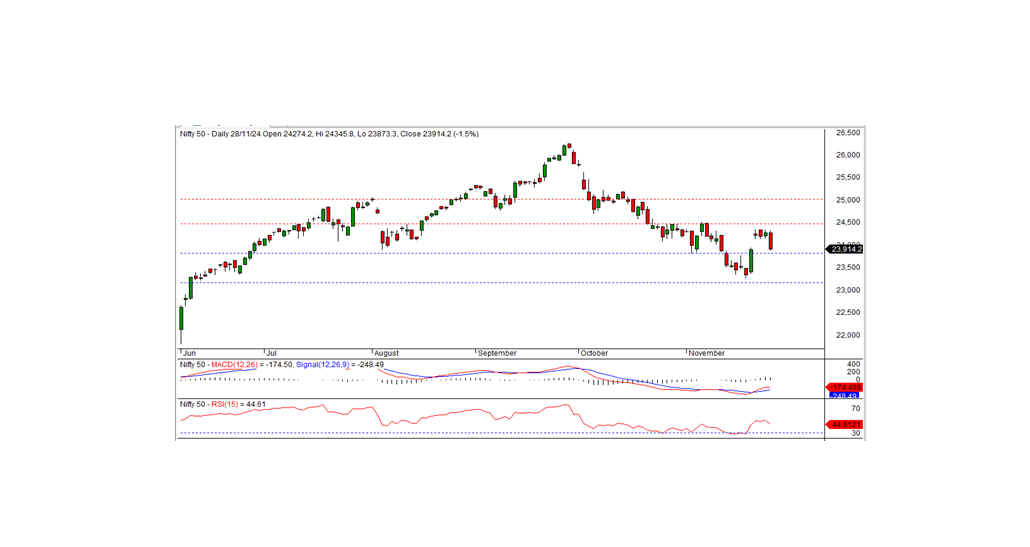Viewport: 1030px width, 547px height.
Task: Click the Signal(12,26,9) = -248.49 label
Action: 340,364
